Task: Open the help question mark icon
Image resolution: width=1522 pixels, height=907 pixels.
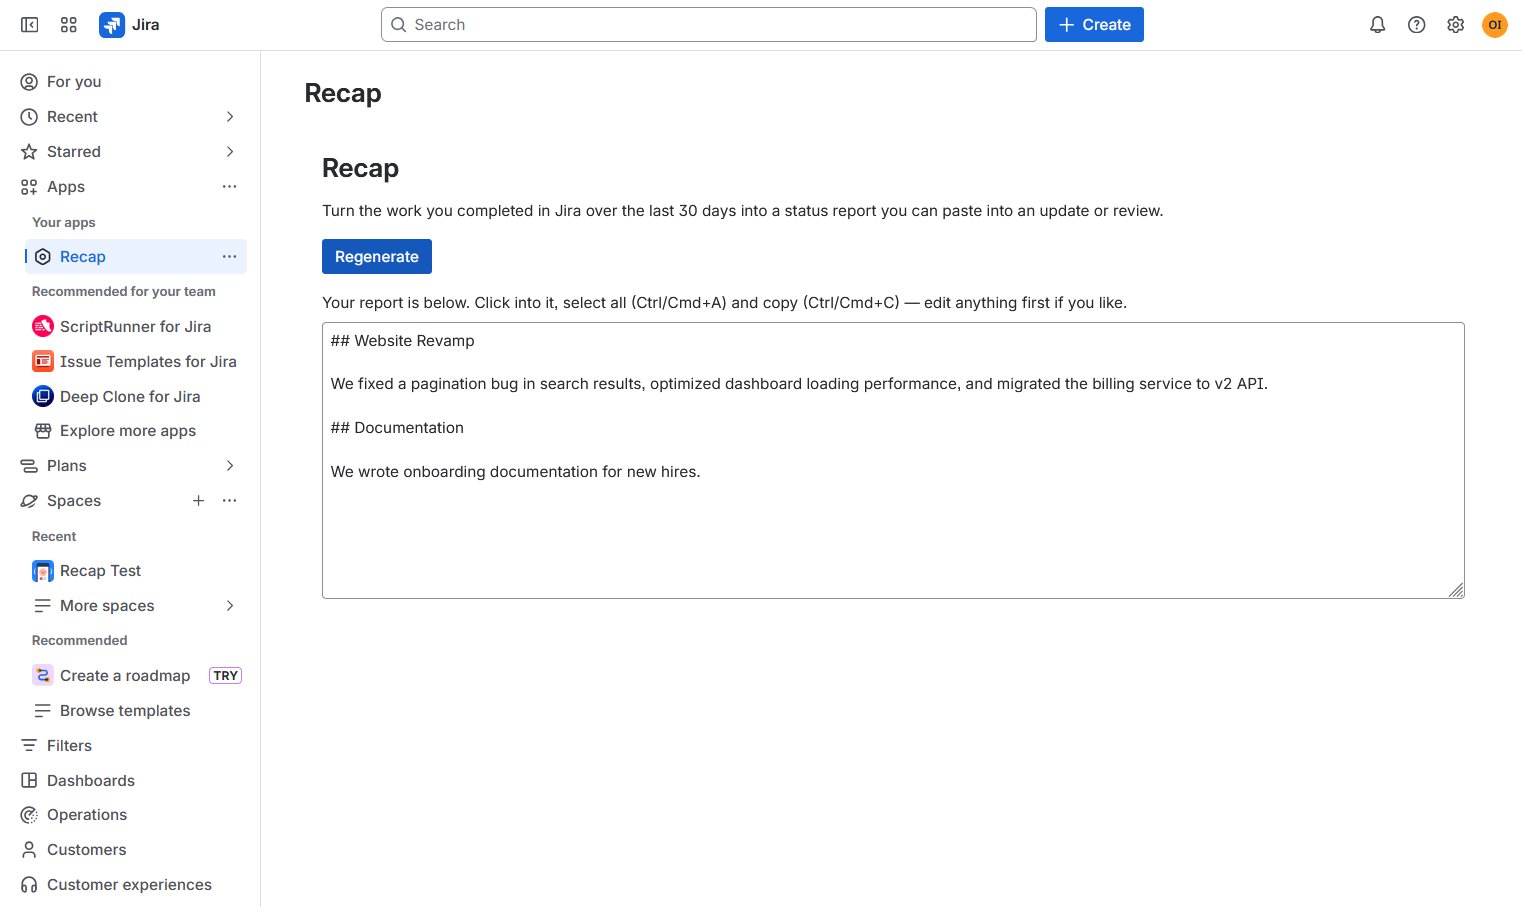Action: [1417, 25]
